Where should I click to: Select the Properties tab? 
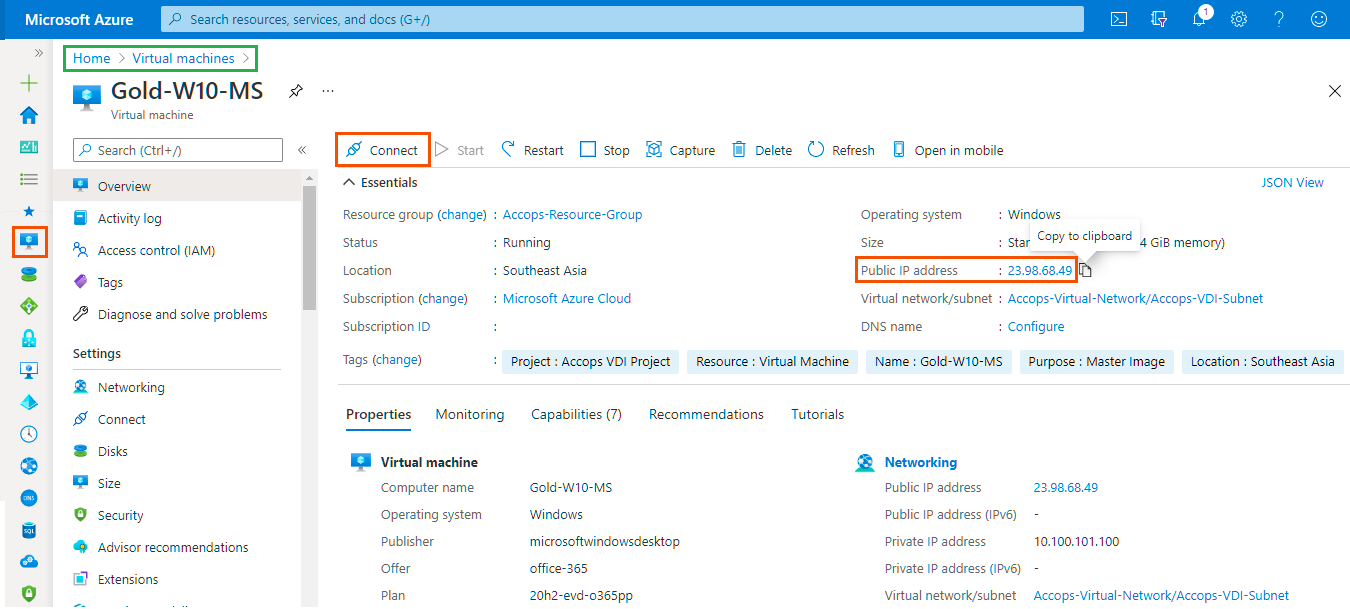click(378, 414)
